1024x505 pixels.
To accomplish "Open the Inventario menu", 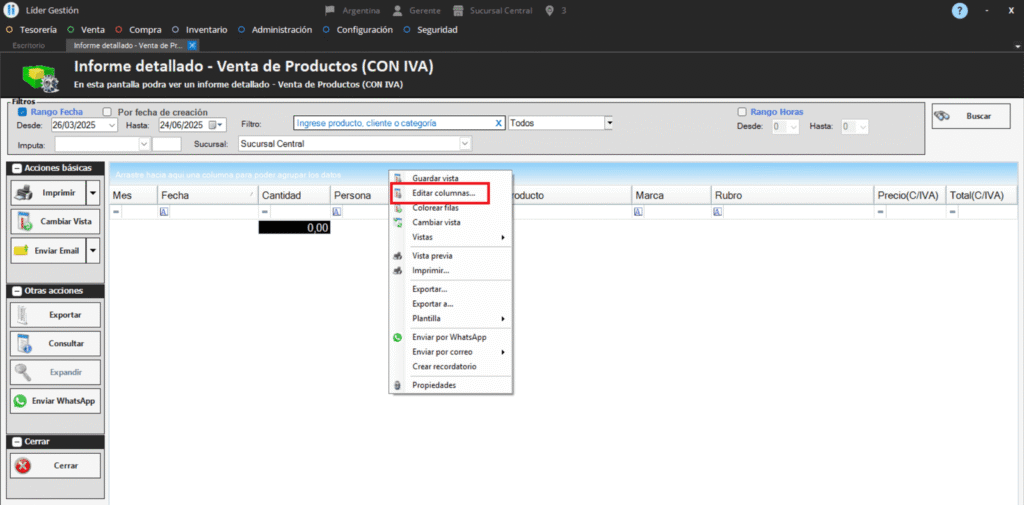I will click(203, 30).
